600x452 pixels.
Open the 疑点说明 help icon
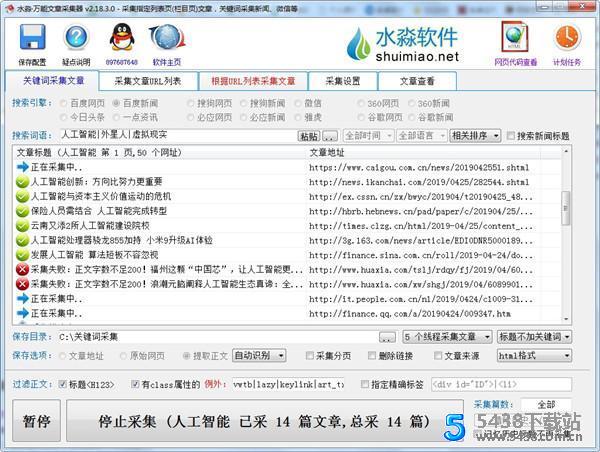[76, 37]
